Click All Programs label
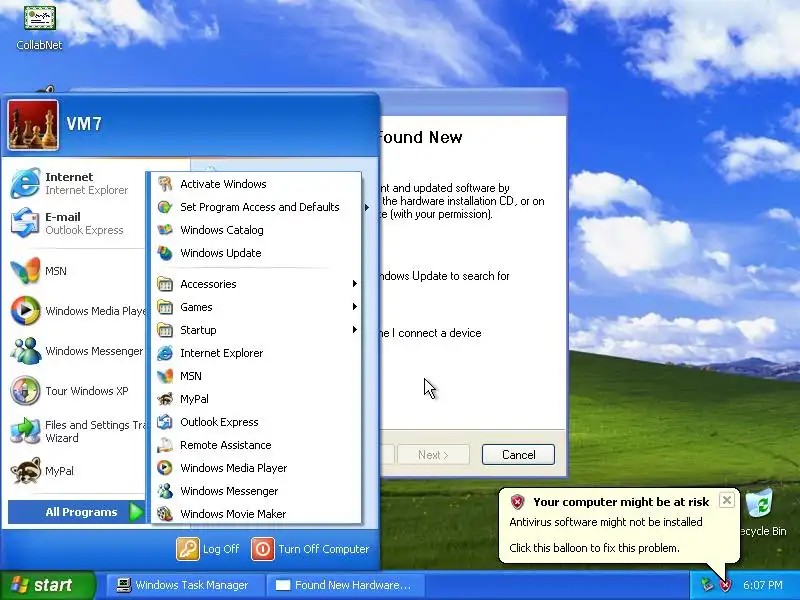 pyautogui.click(x=81, y=512)
